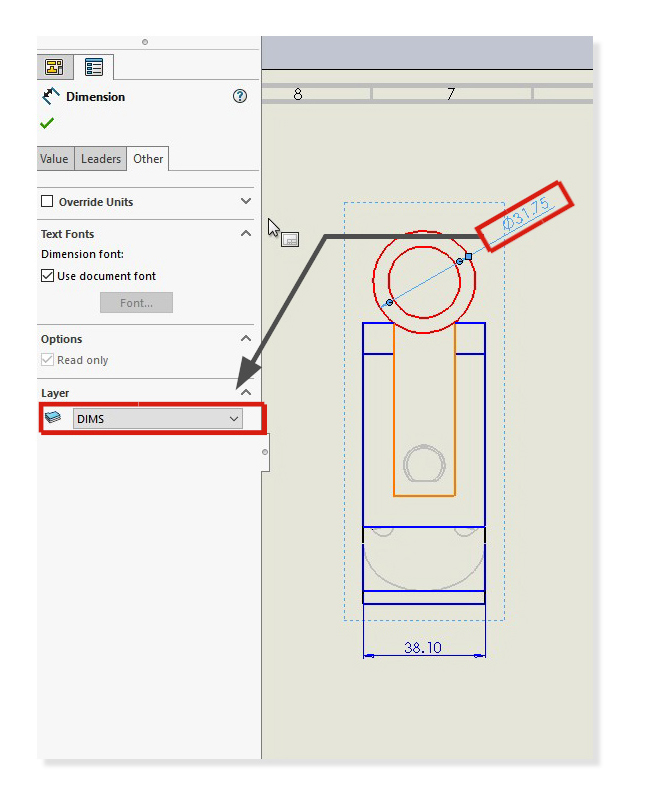Select the 38.10 dimension text
Viewport: 663px width, 802px height.
pos(422,648)
